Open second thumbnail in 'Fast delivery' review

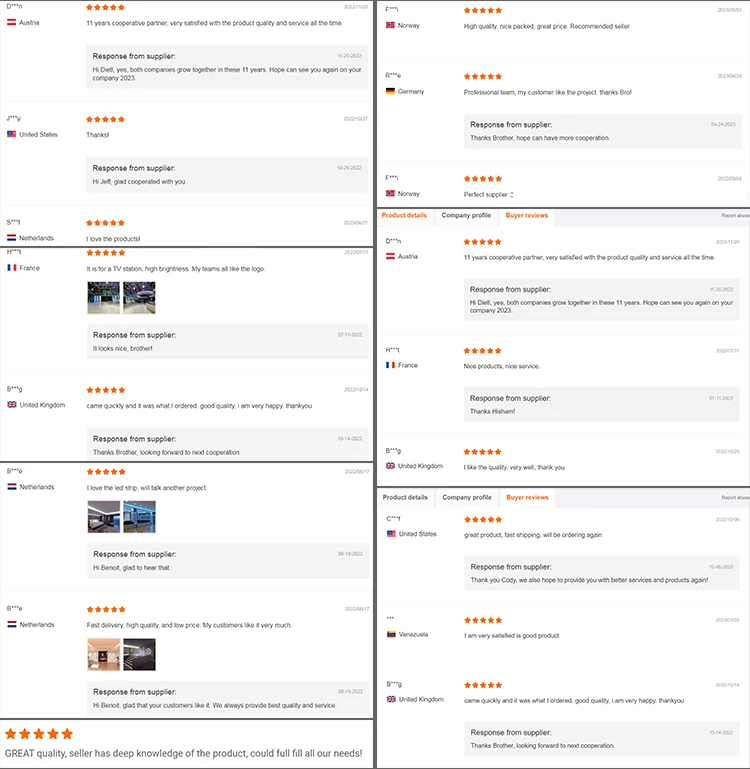(139, 654)
